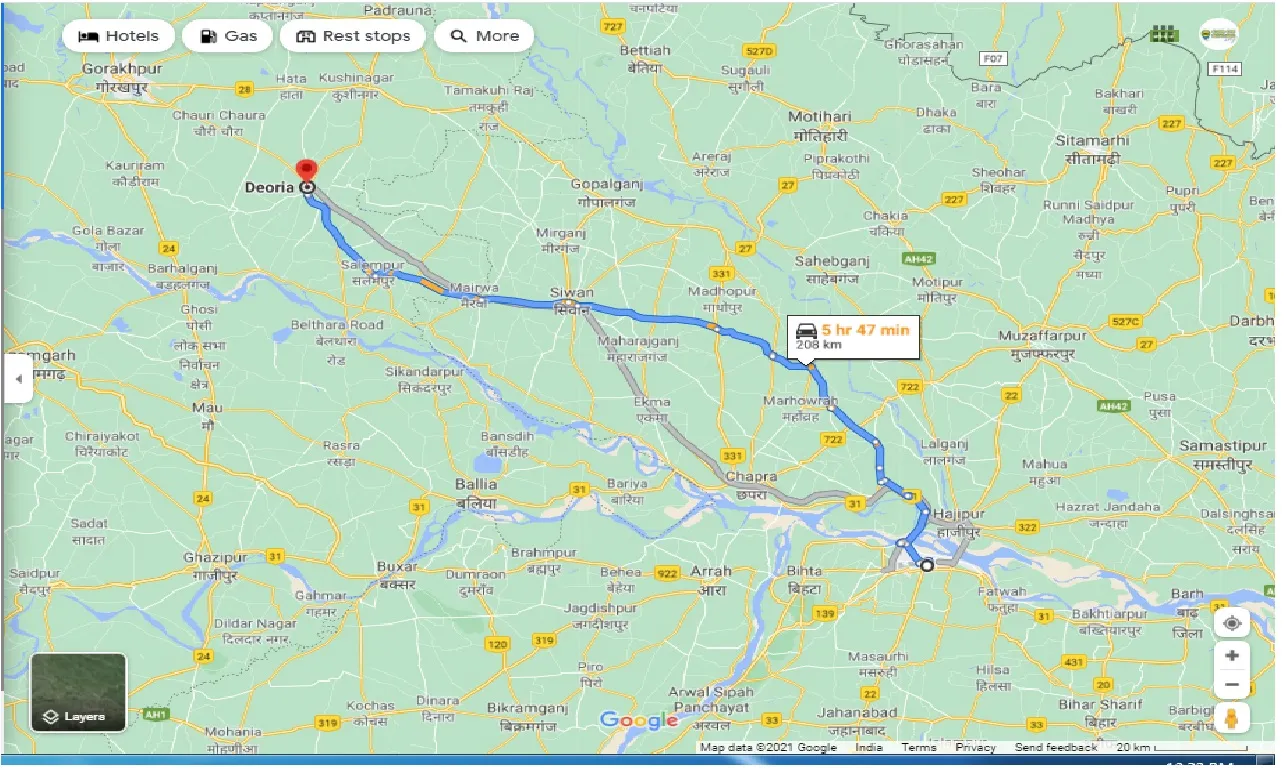Viewport: 1284px width, 770px height.
Task: Click the Send feedback link
Action: (x=1055, y=747)
